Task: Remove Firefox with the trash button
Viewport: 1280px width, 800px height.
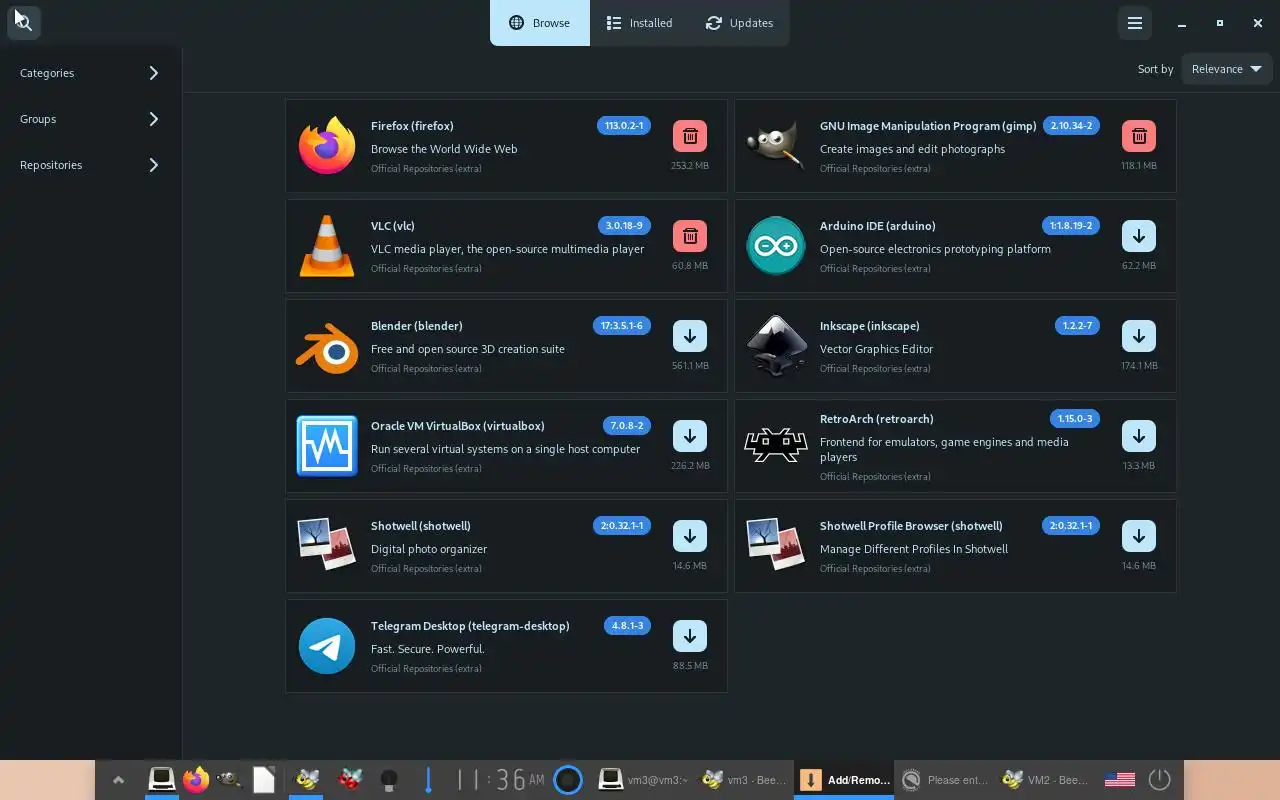Action: click(689, 136)
